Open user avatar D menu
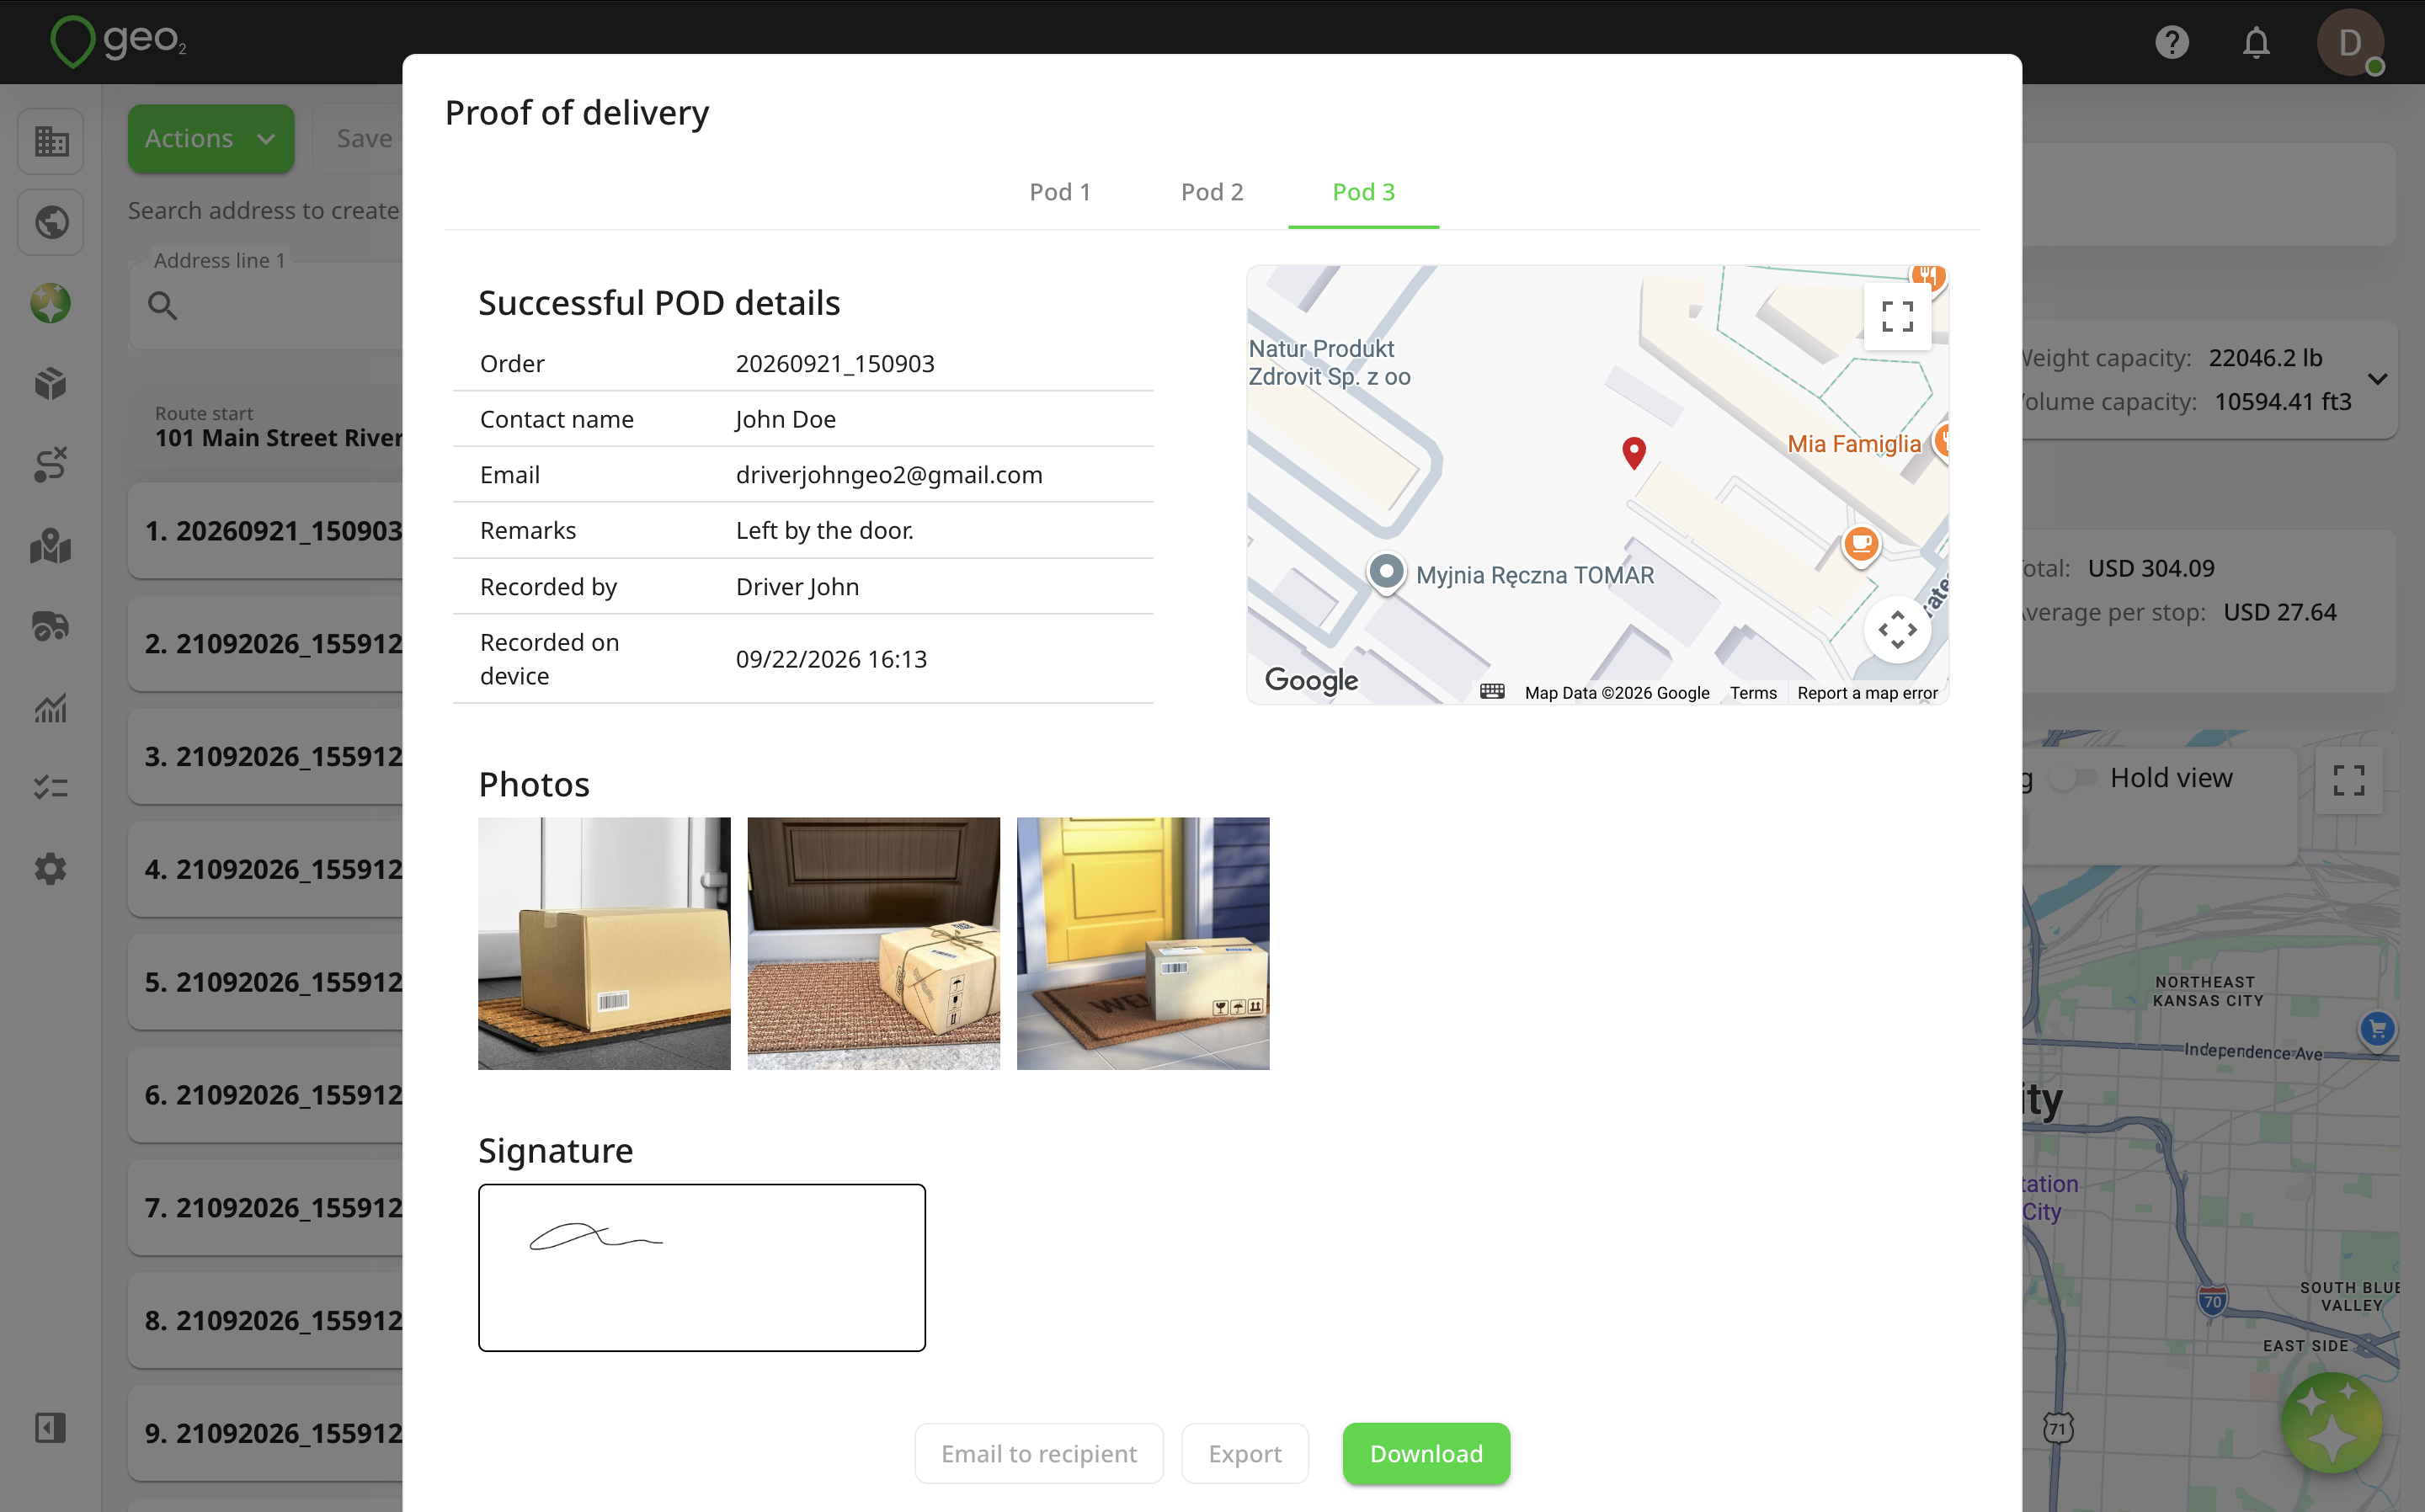Image resolution: width=2425 pixels, height=1512 pixels. pos(2350,42)
